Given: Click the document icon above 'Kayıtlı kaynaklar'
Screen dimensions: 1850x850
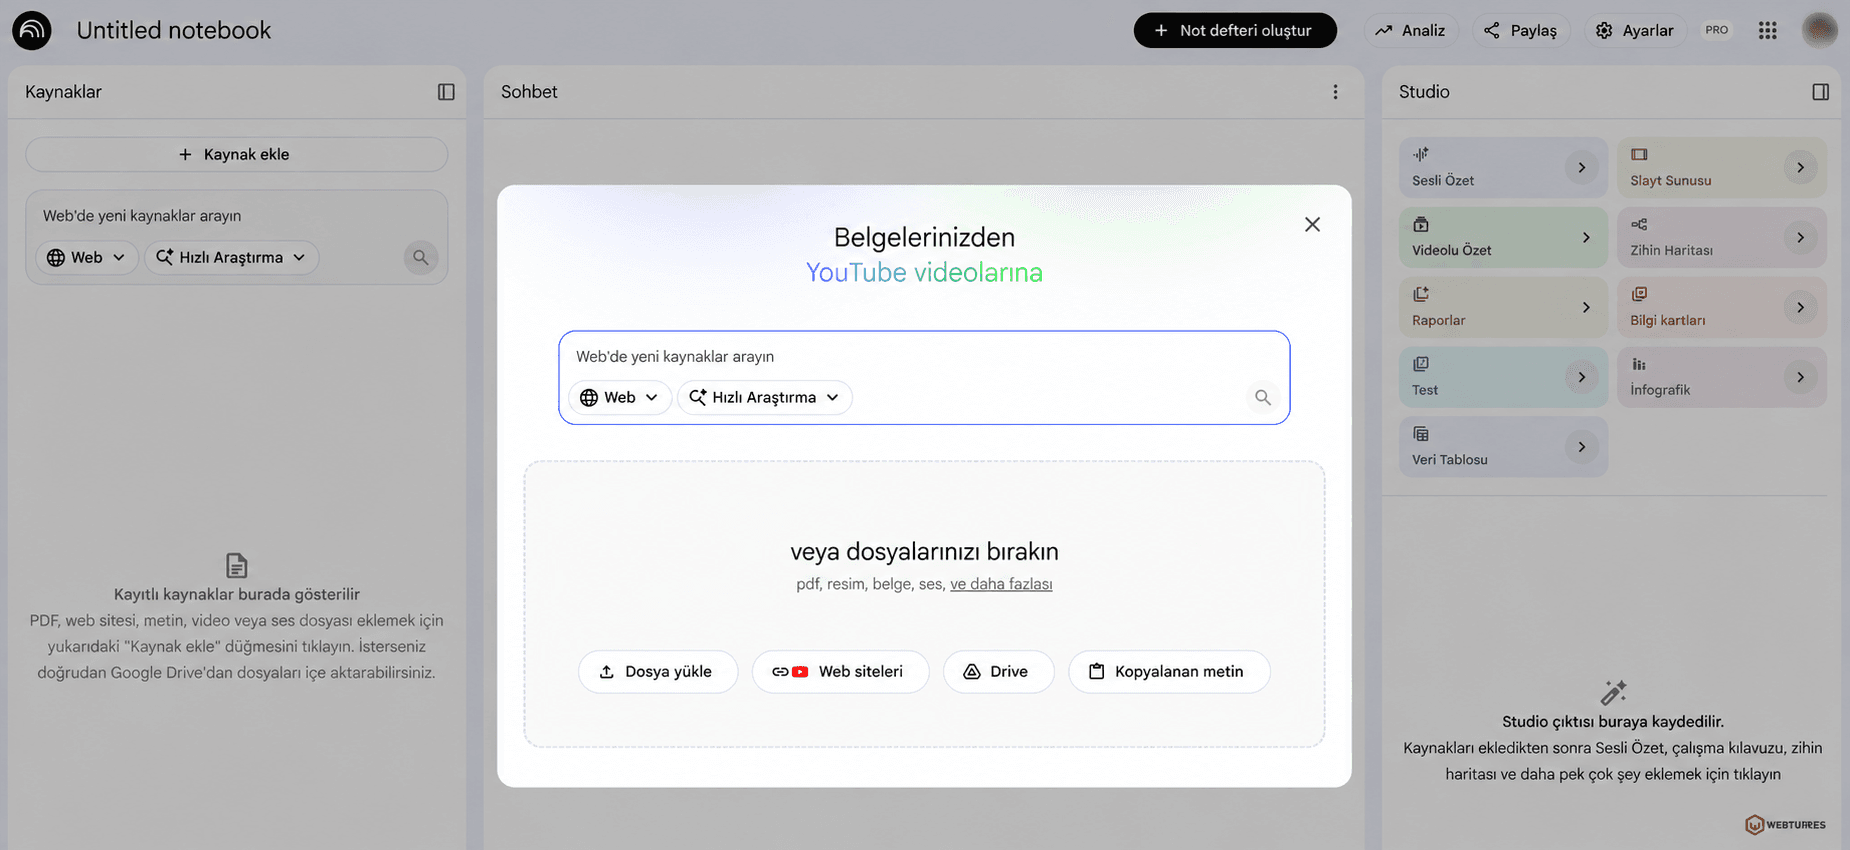Looking at the screenshot, I should pyautogui.click(x=237, y=565).
